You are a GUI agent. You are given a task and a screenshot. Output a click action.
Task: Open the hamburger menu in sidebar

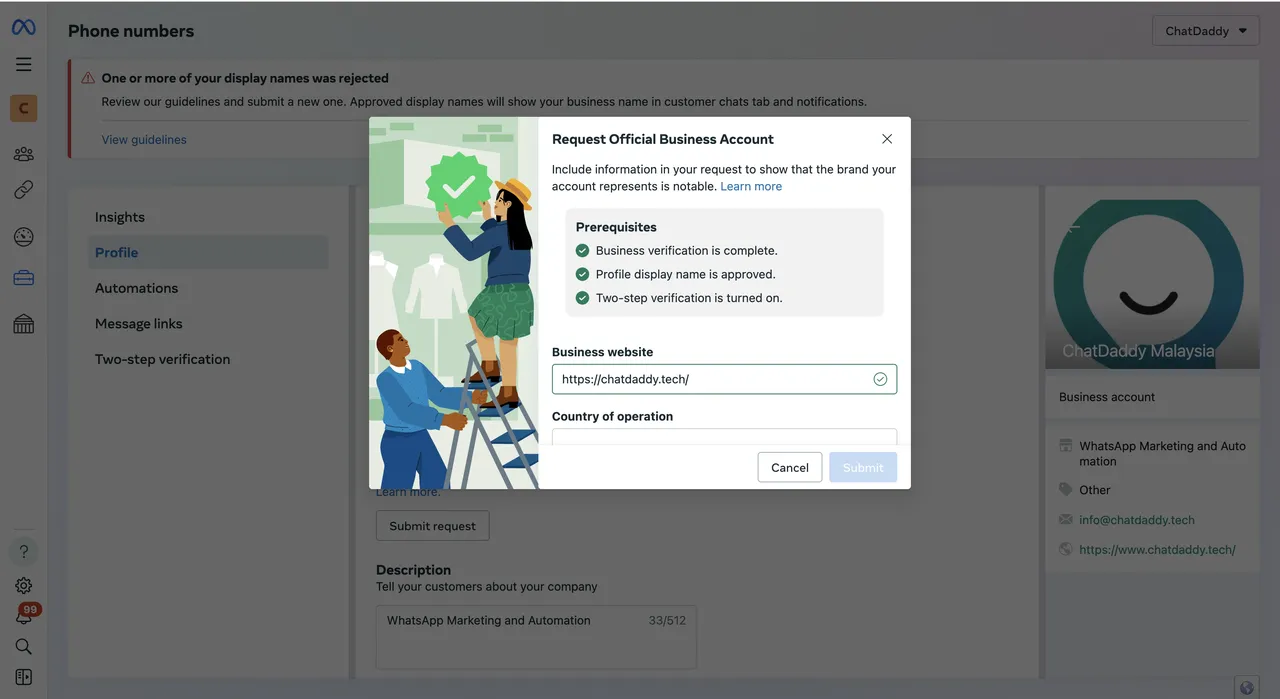23,65
